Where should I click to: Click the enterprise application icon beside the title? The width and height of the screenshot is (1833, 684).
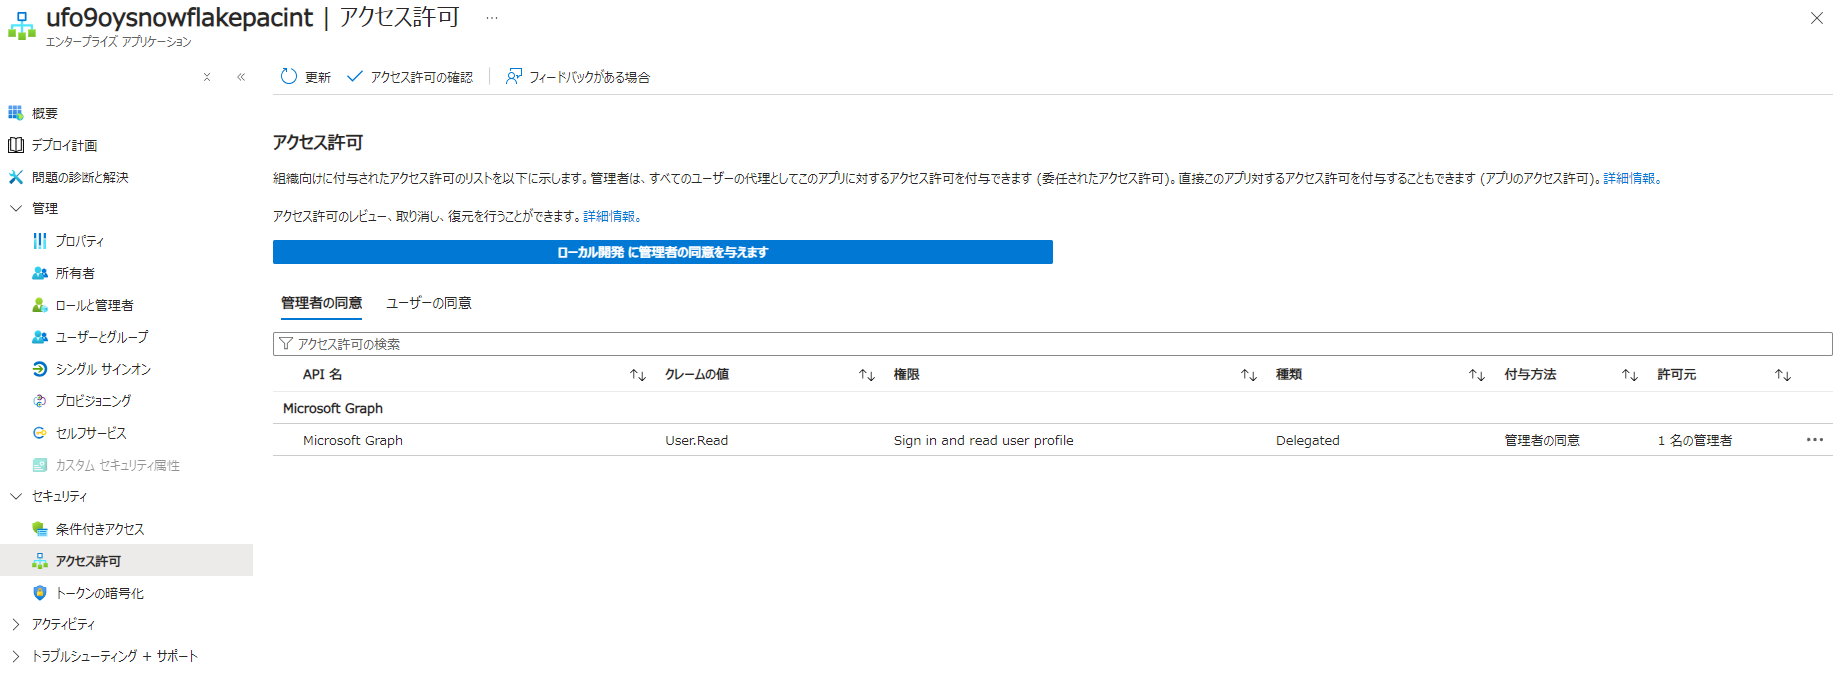[x=21, y=26]
